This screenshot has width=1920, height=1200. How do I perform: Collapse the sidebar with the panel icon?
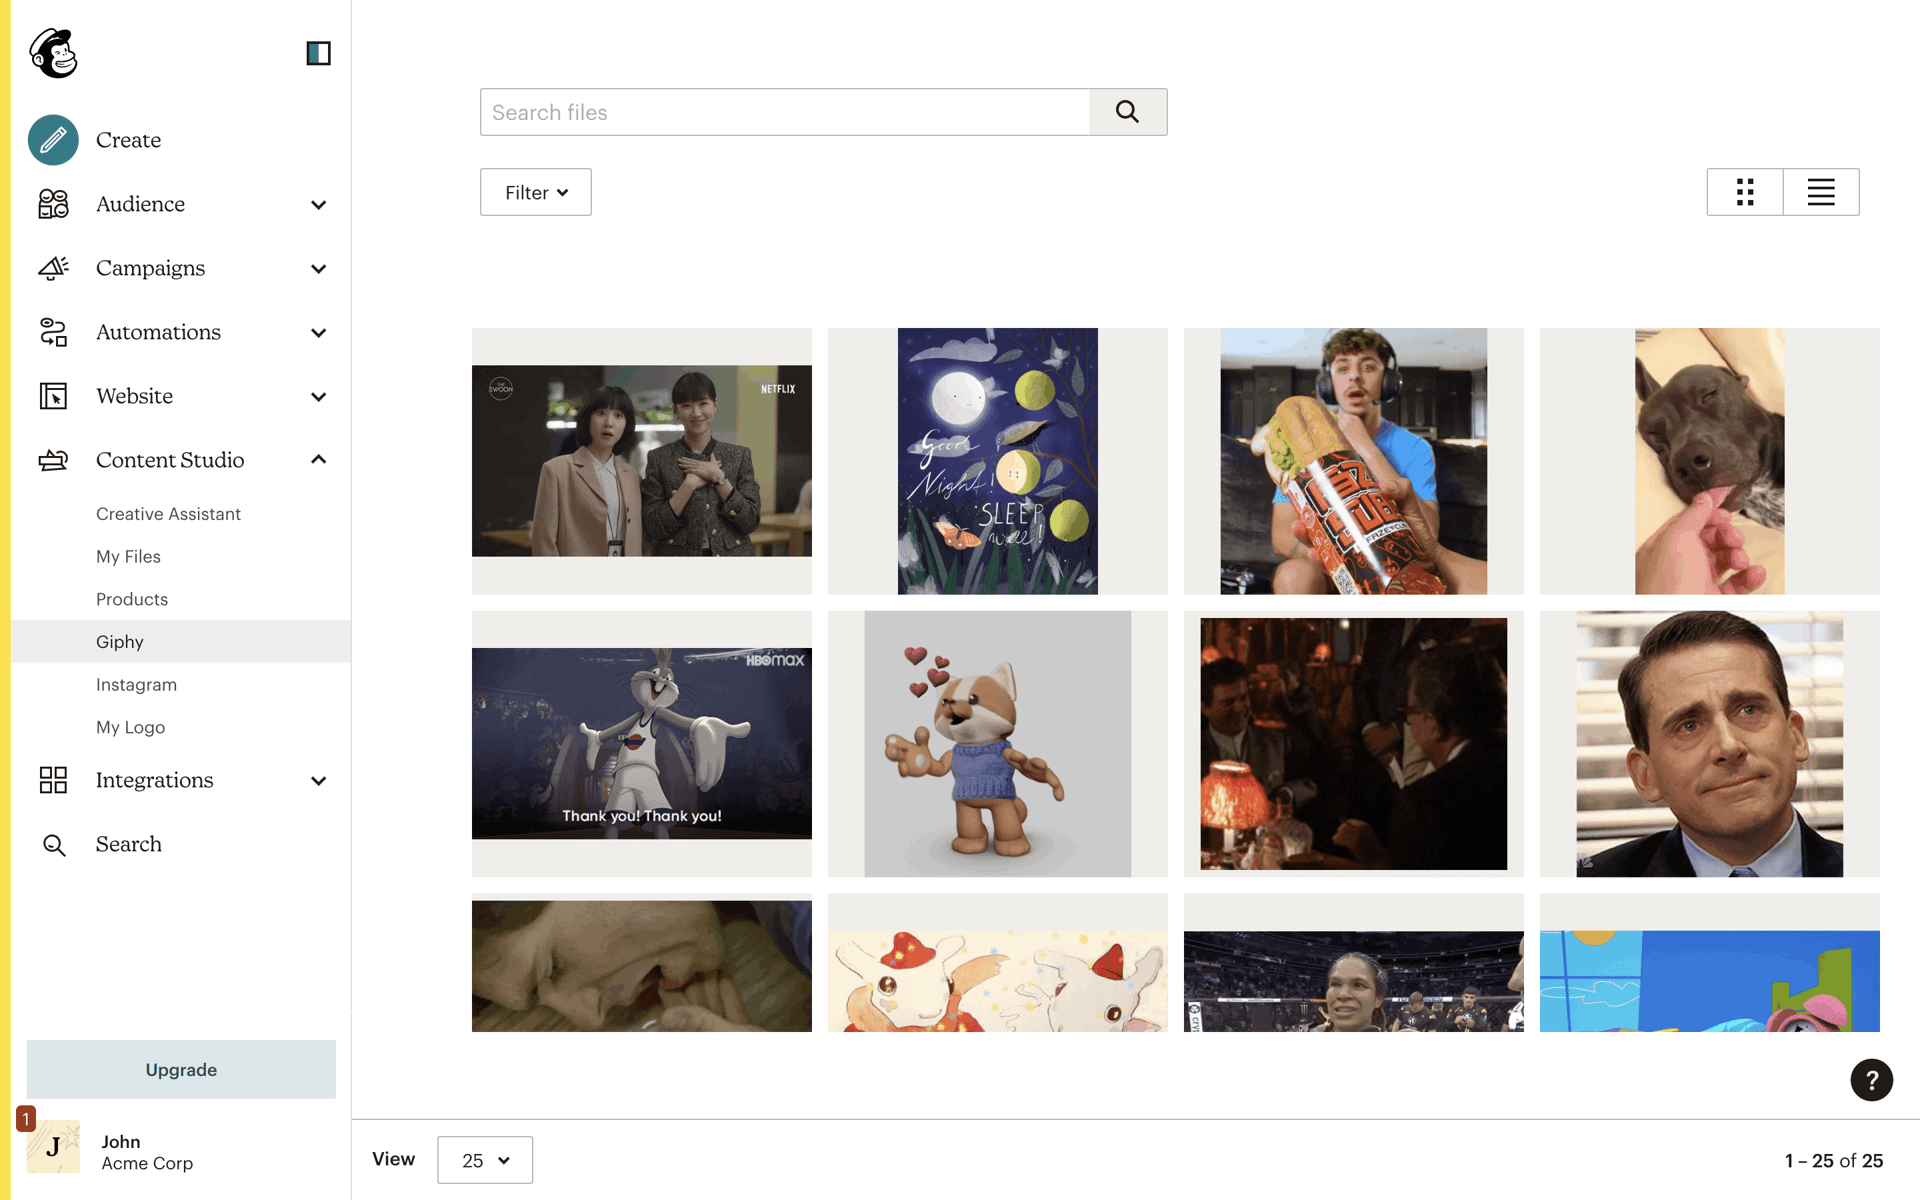(318, 53)
